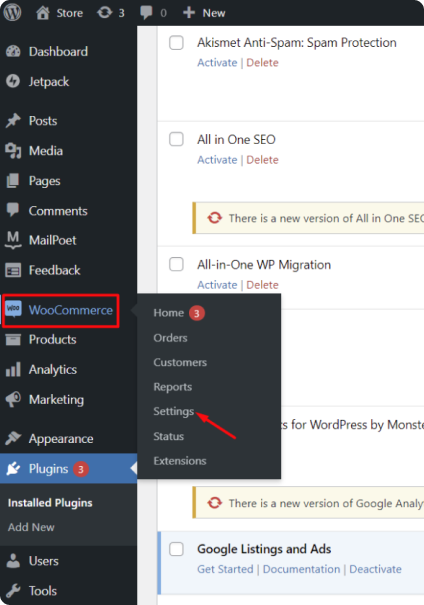Click the Marketing menu label
The width and height of the screenshot is (424, 605).
(x=56, y=399)
